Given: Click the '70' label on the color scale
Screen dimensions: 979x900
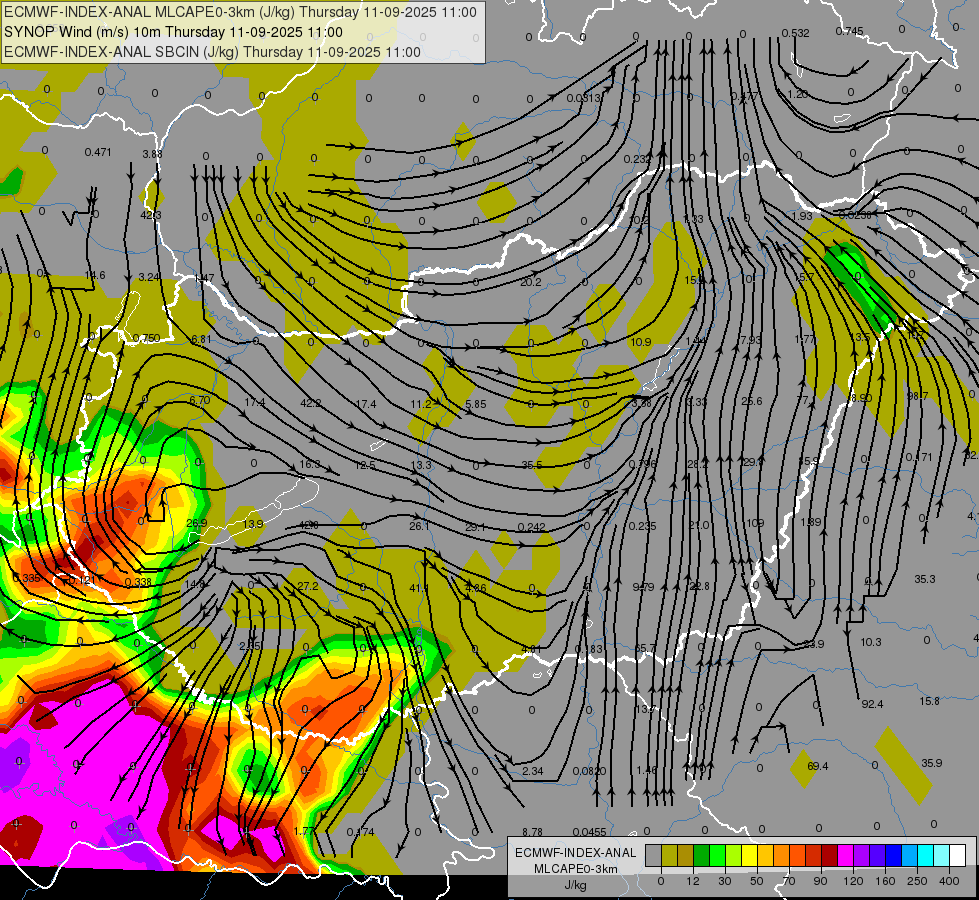Looking at the screenshot, I should (789, 881).
